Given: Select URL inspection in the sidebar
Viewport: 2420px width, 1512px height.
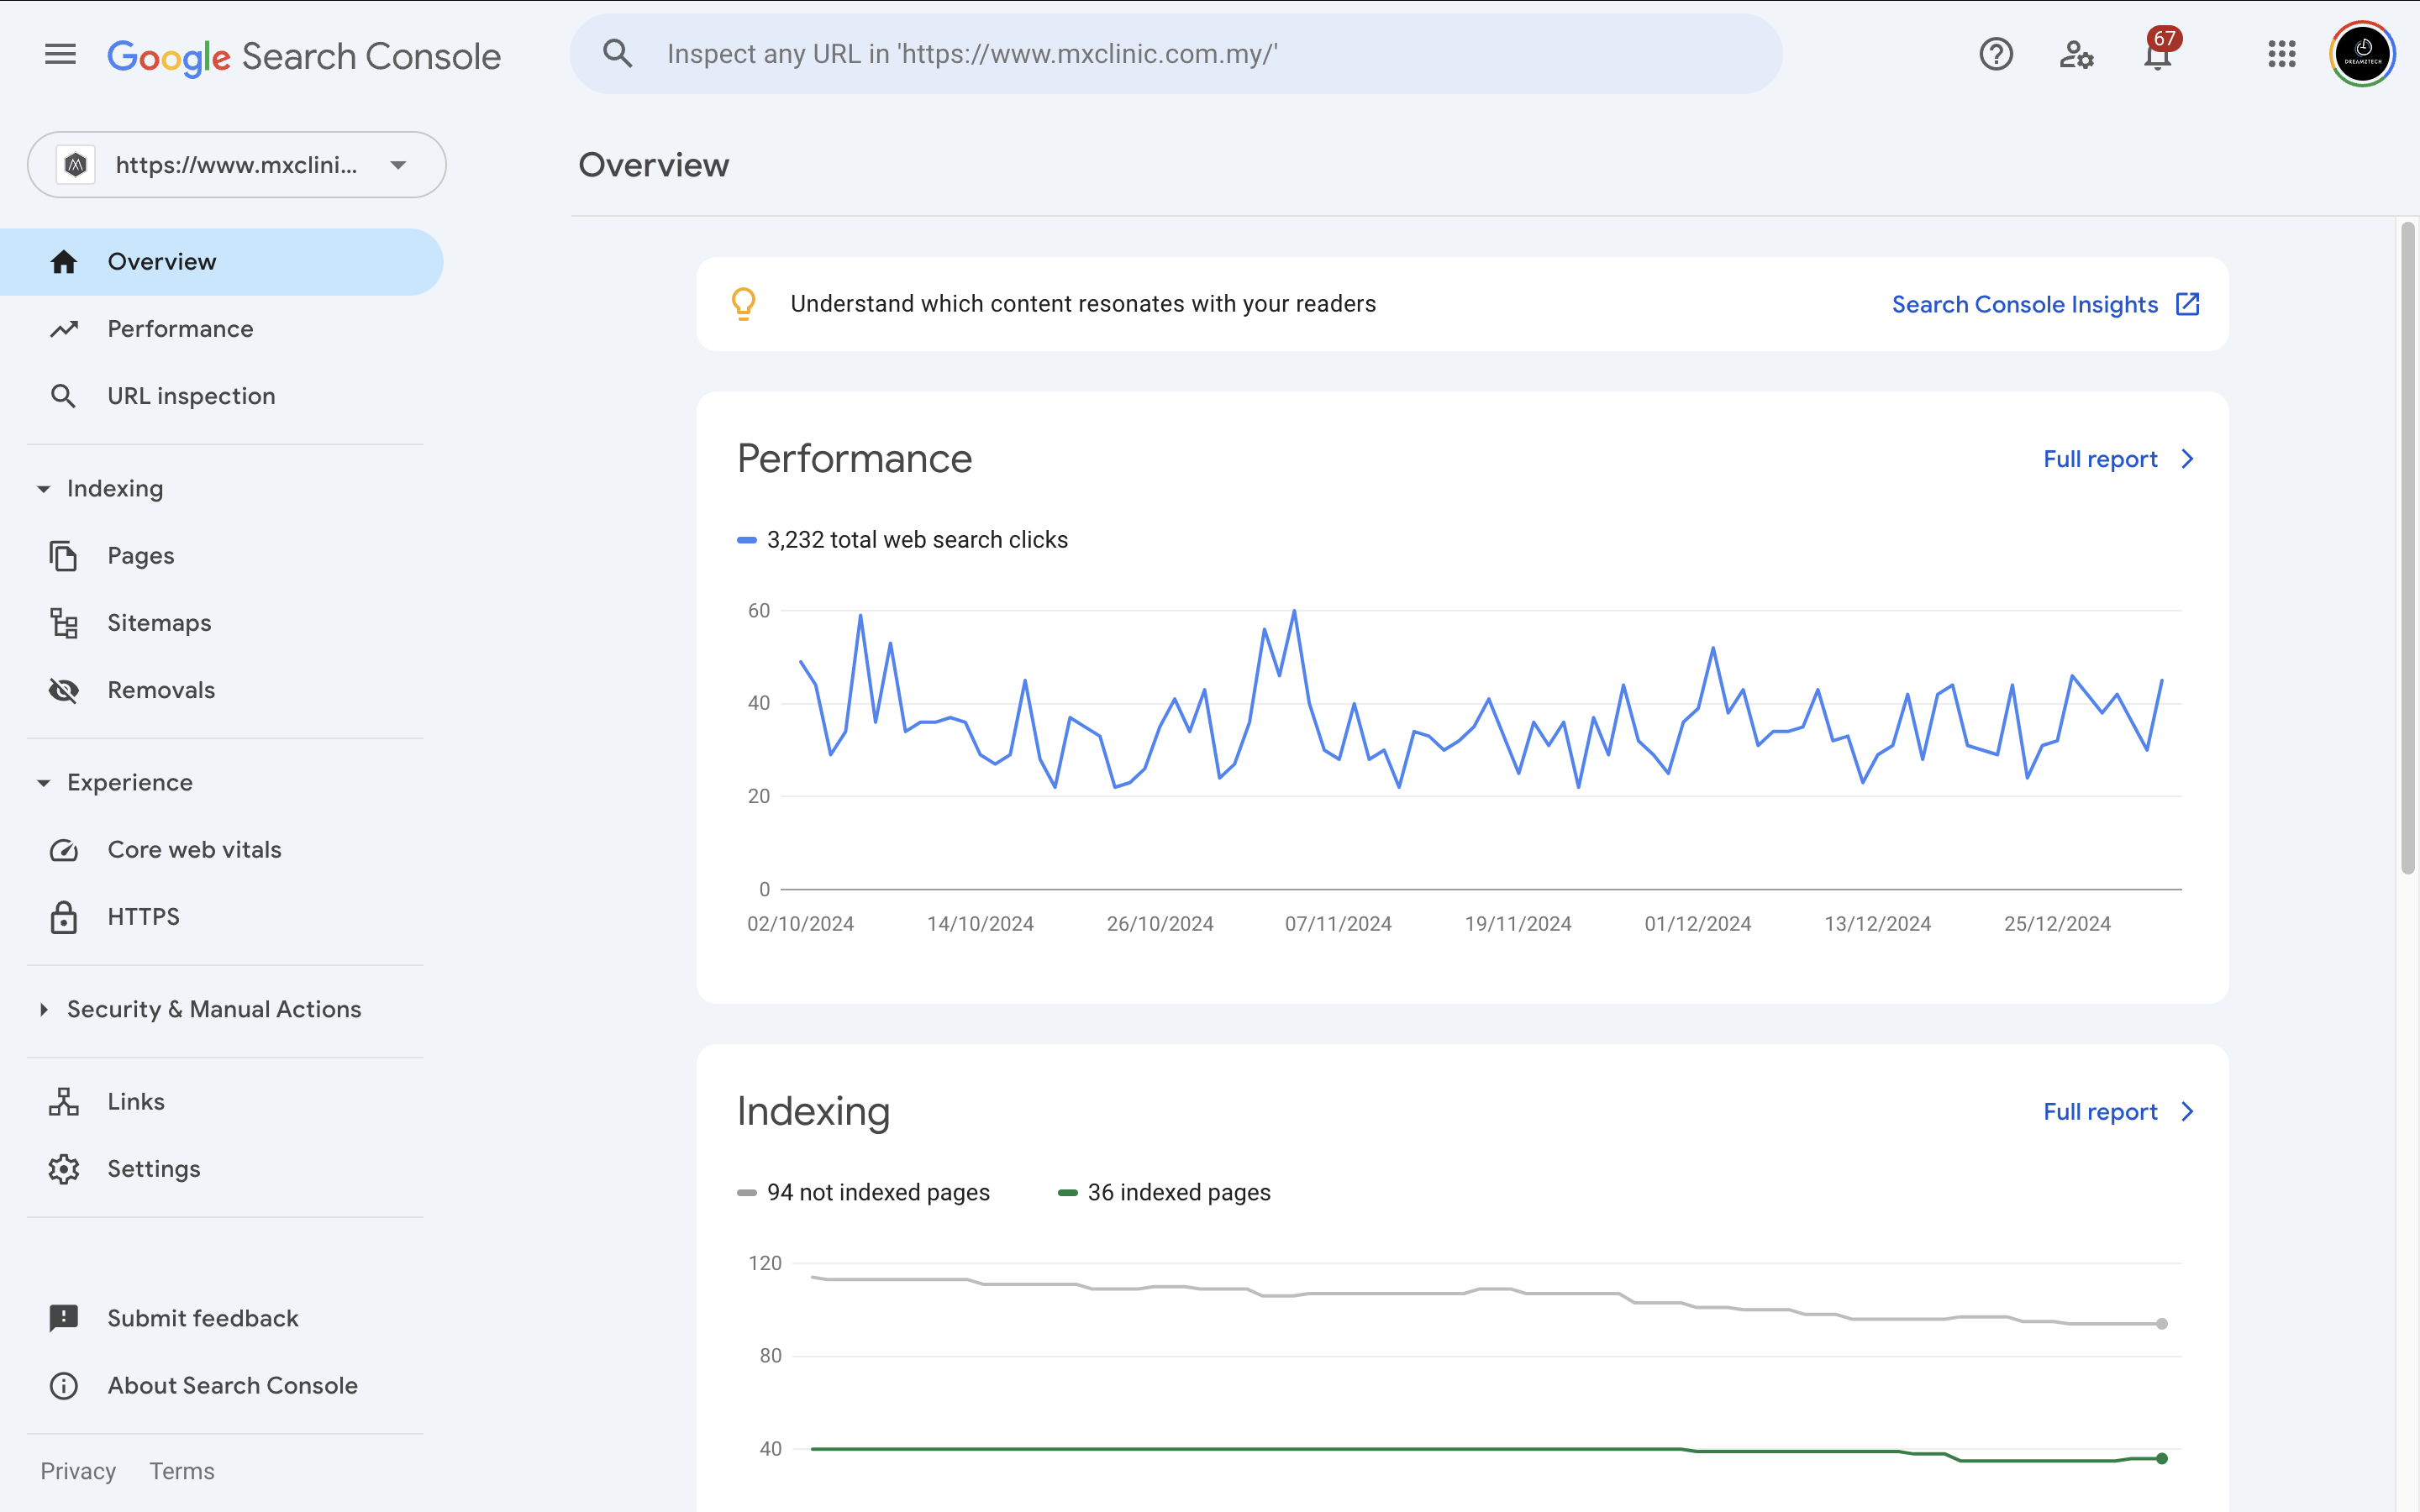Looking at the screenshot, I should coord(191,396).
